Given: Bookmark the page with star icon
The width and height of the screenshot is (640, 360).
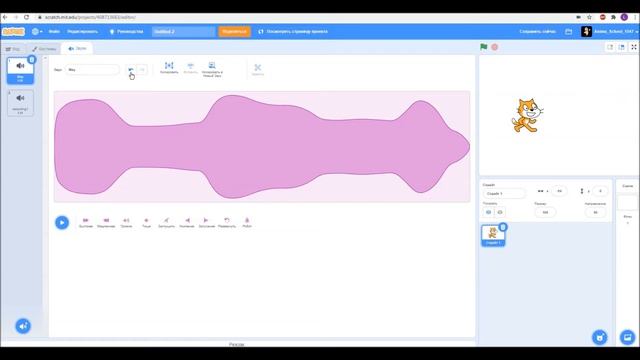Looking at the screenshot, I should 589,17.
